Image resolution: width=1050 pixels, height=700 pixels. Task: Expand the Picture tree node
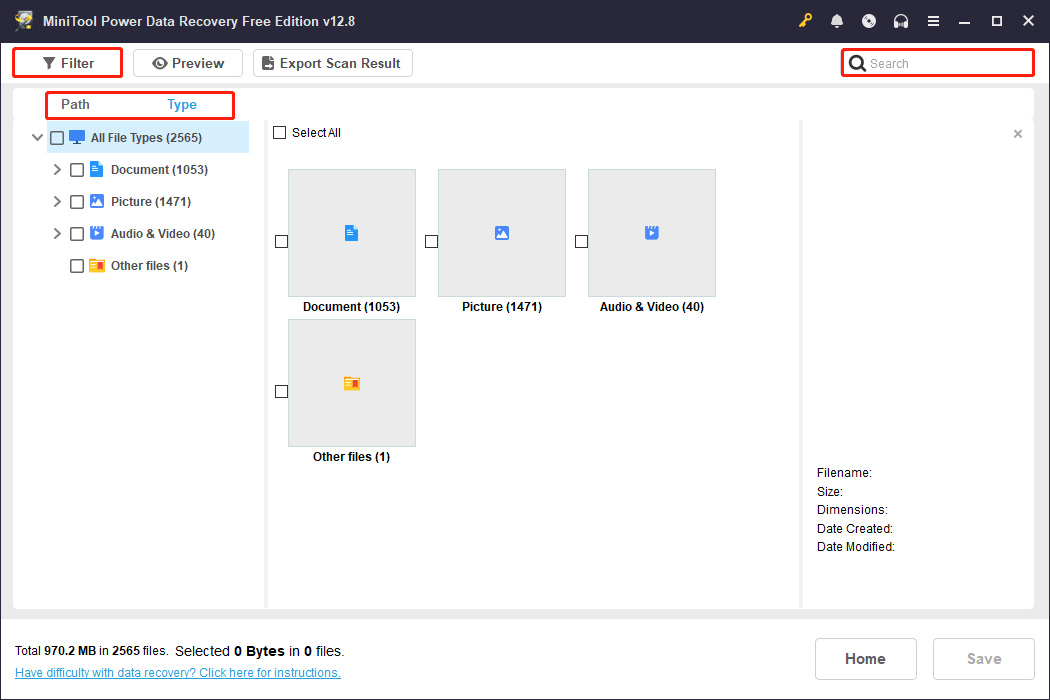[57, 201]
